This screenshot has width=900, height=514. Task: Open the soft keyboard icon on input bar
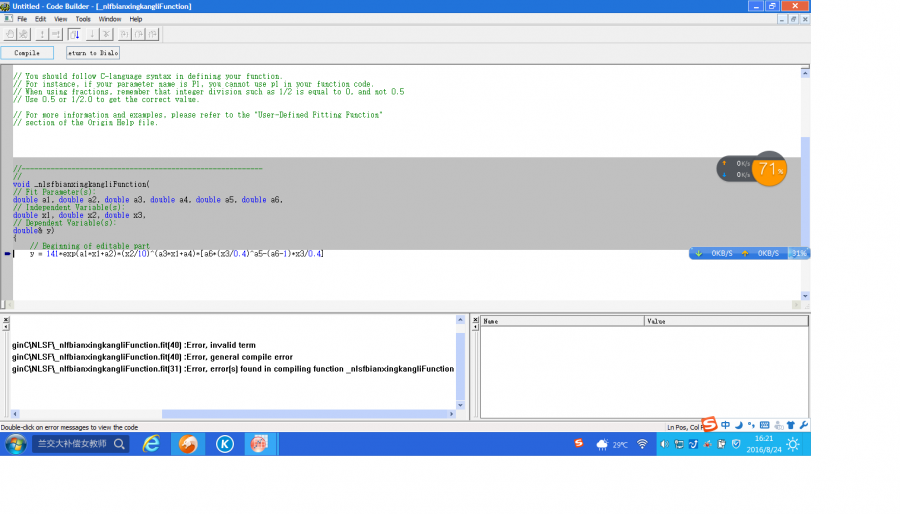coord(765,425)
